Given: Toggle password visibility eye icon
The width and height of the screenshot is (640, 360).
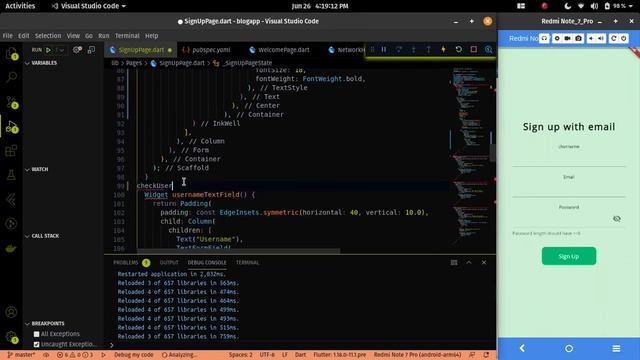Looking at the screenshot, I should click(617, 219).
